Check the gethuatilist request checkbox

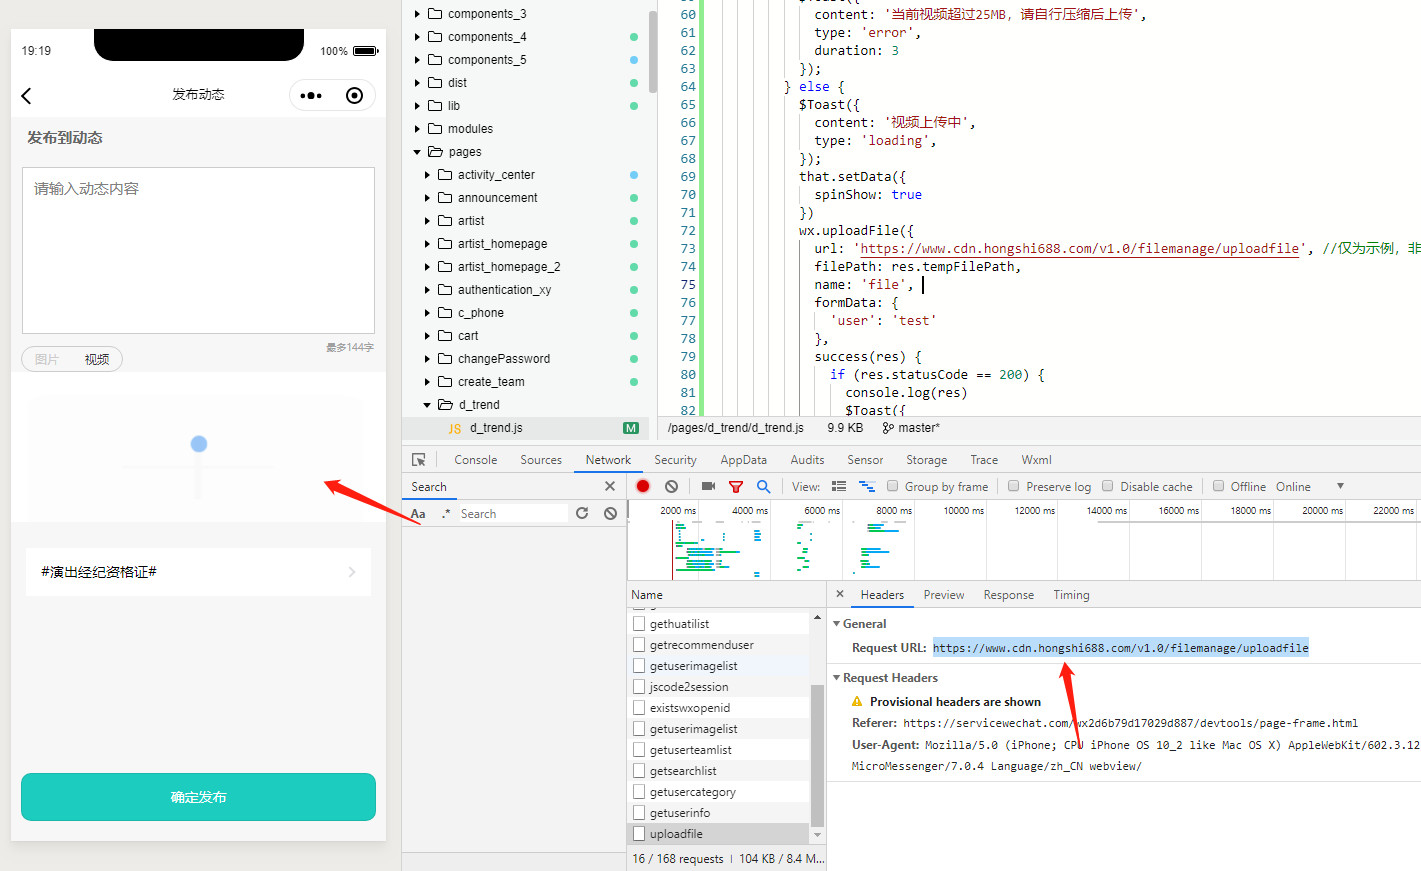tap(639, 623)
